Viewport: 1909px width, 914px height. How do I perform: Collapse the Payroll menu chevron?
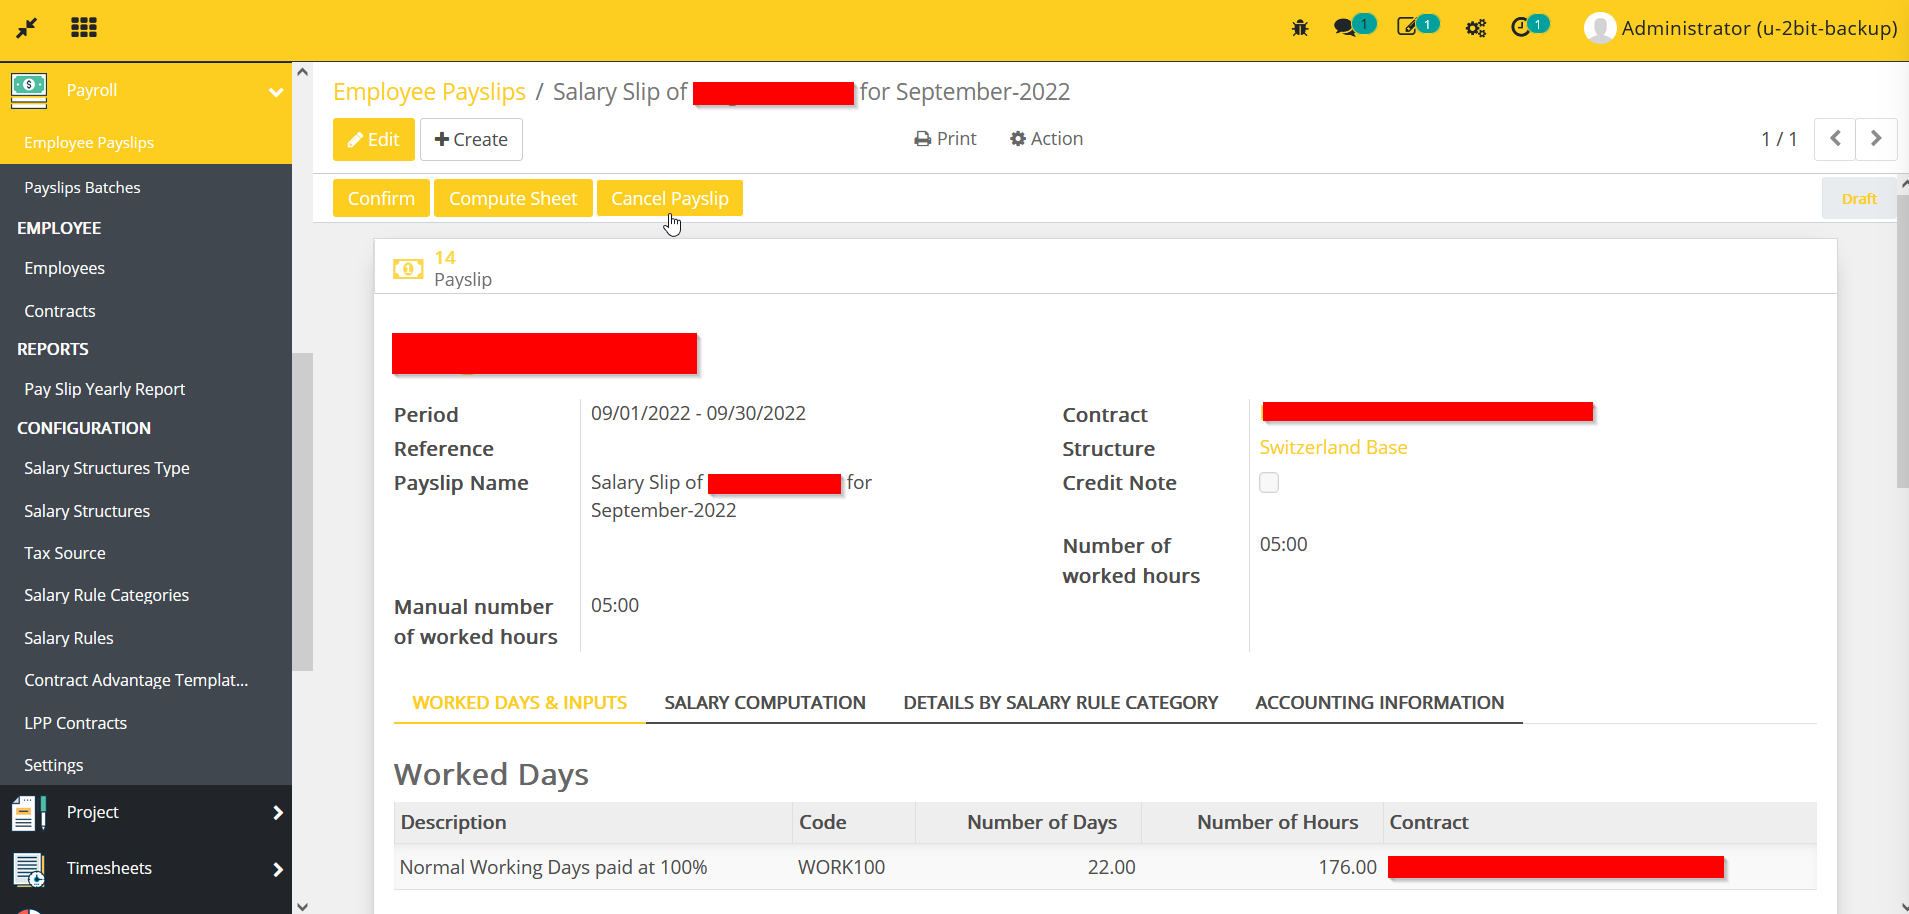[276, 92]
